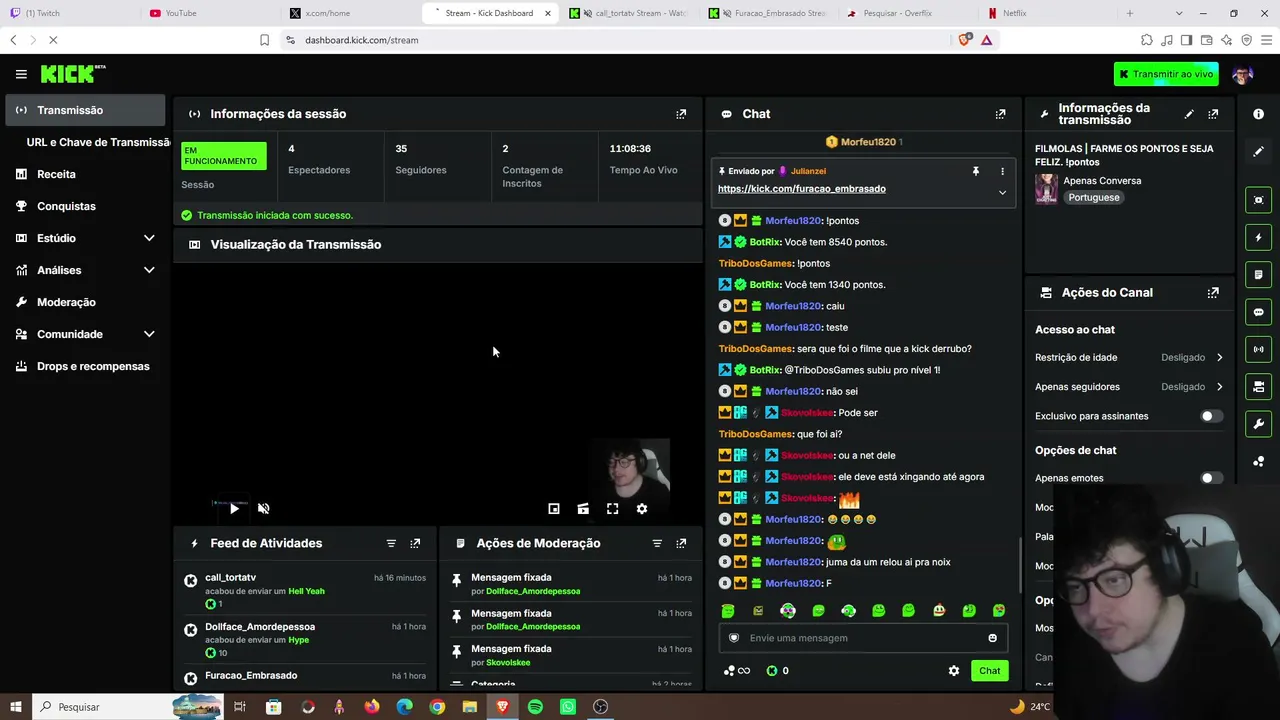Filter the Ações de Moderação list
The height and width of the screenshot is (720, 1280).
click(x=657, y=543)
